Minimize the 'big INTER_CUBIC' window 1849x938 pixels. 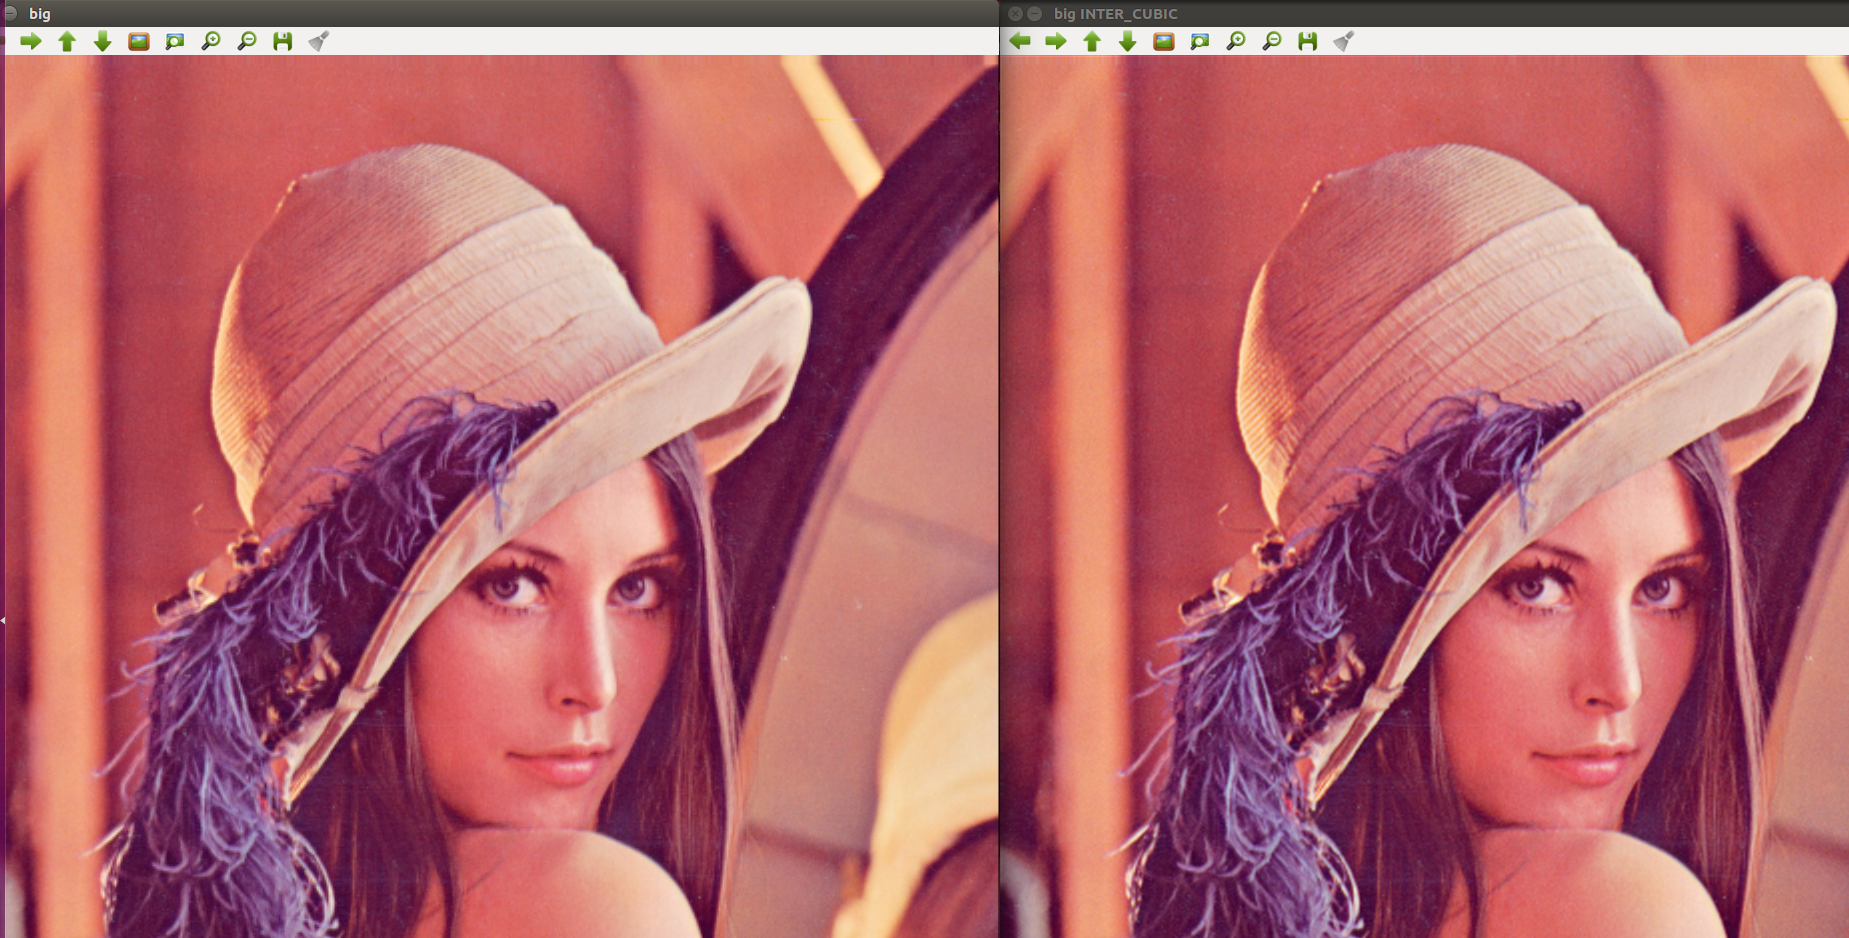pyautogui.click(x=1035, y=14)
